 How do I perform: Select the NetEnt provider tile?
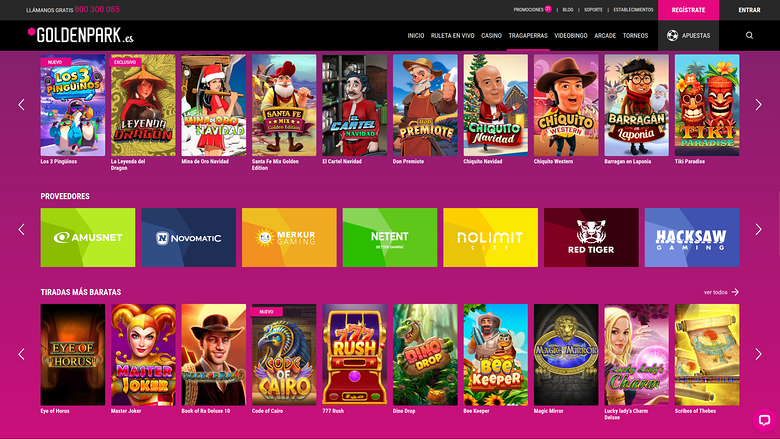pyautogui.click(x=389, y=238)
